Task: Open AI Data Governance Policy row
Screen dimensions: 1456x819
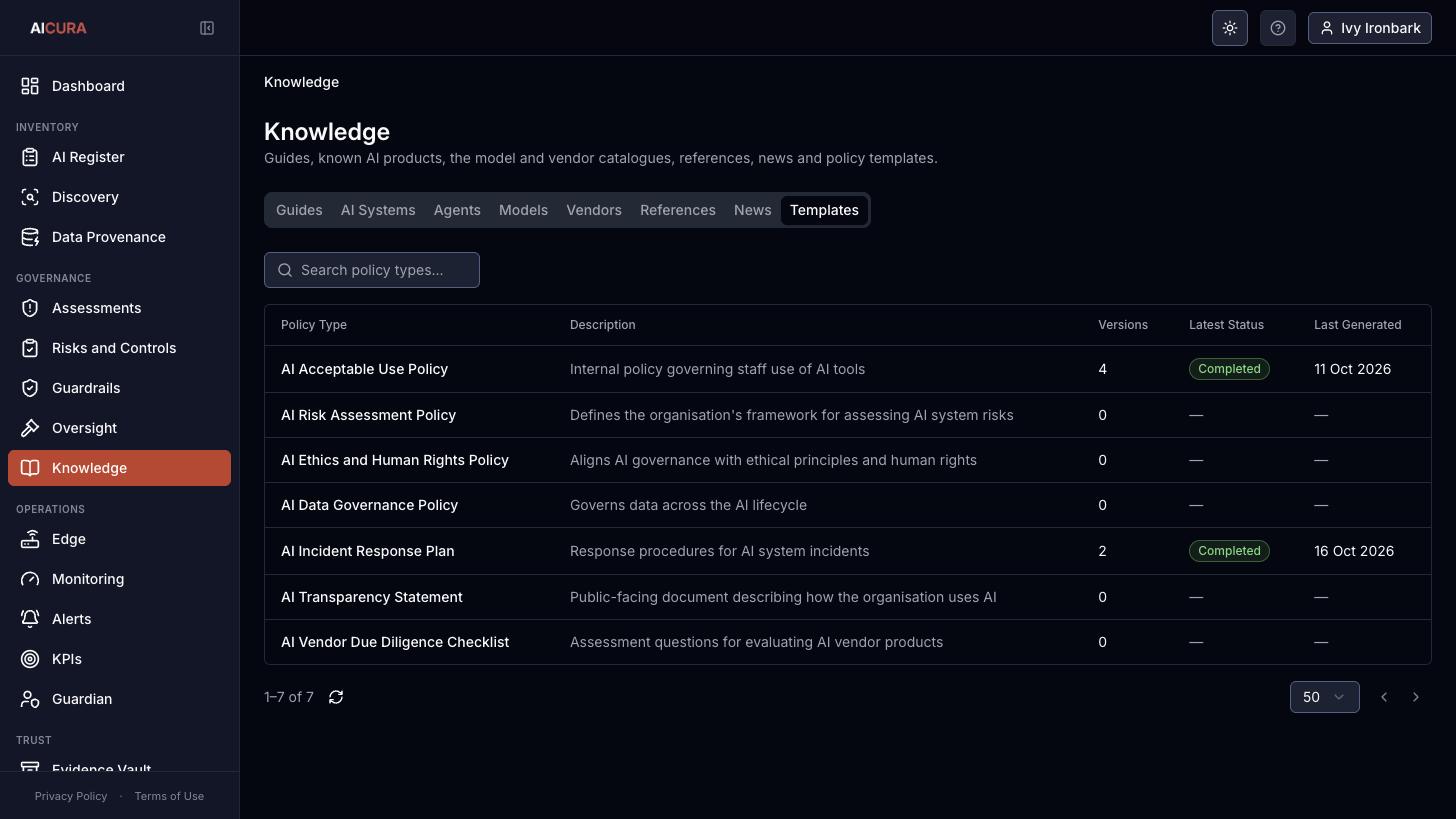Action: (x=848, y=505)
